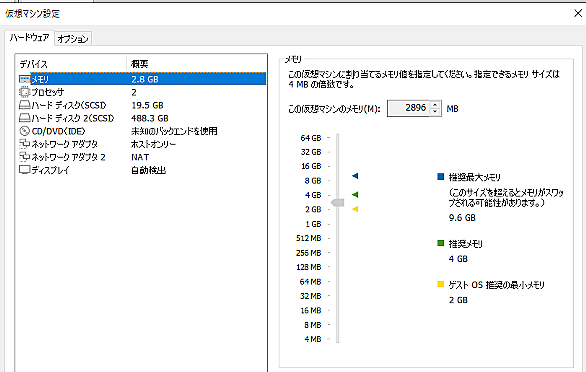Screen dimensions: 586x372
Task: Select the メモリ row label
Action: click(40, 79)
